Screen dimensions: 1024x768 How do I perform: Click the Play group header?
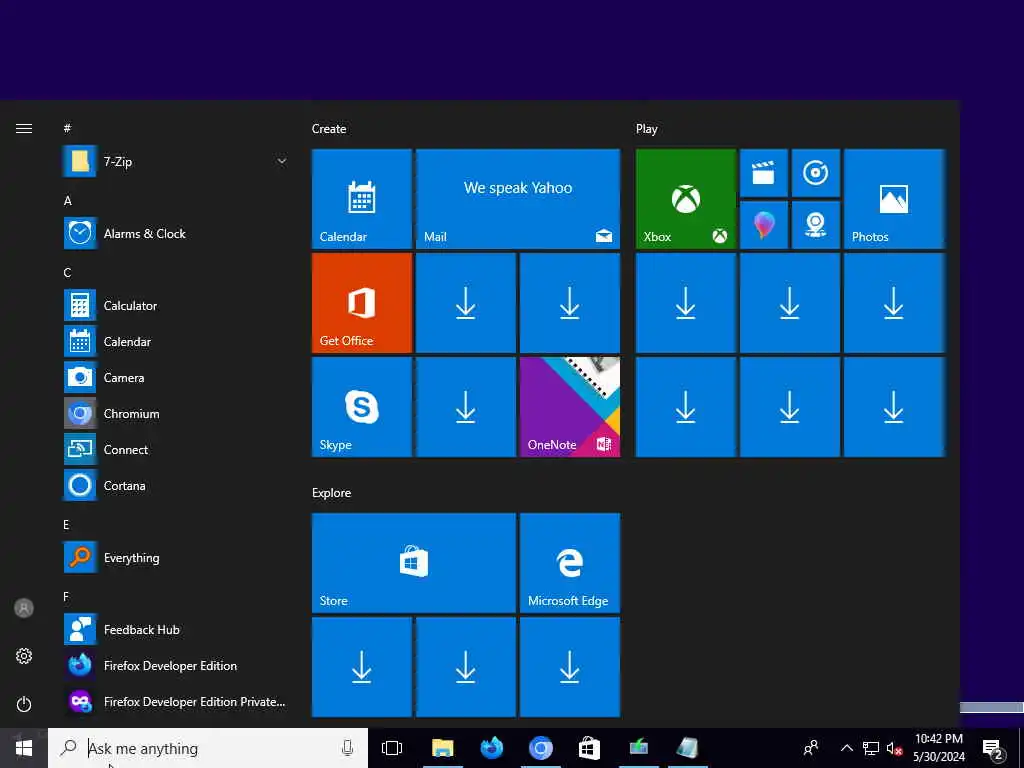pyautogui.click(x=647, y=129)
